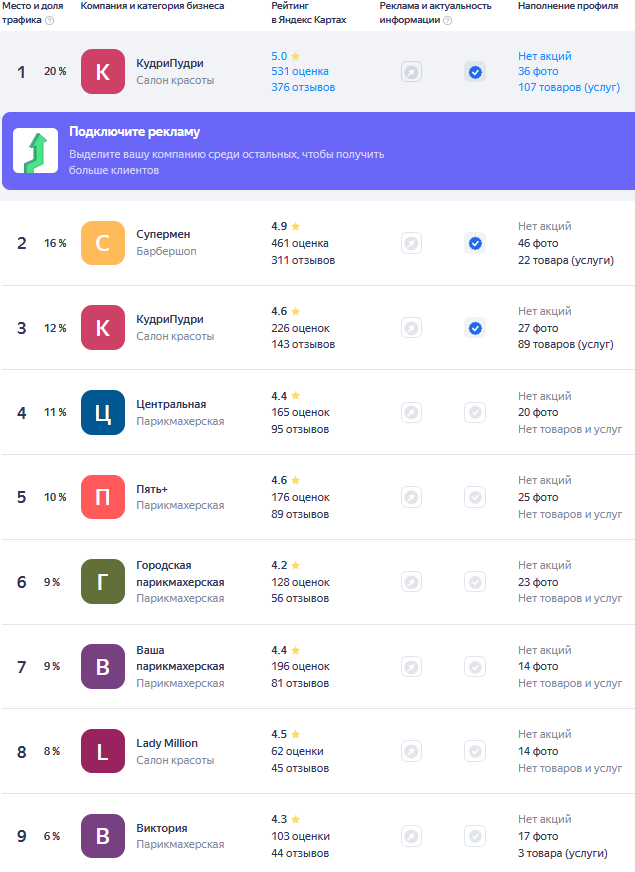The image size is (635, 872).
Task: Open the "531 оценка" ratings link
Action: pos(300,72)
